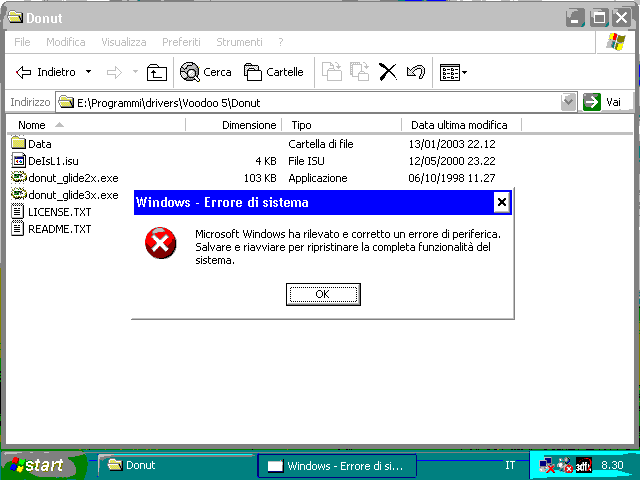Sort by the Tipo column header
Screen dimensions: 640x480
(342, 125)
